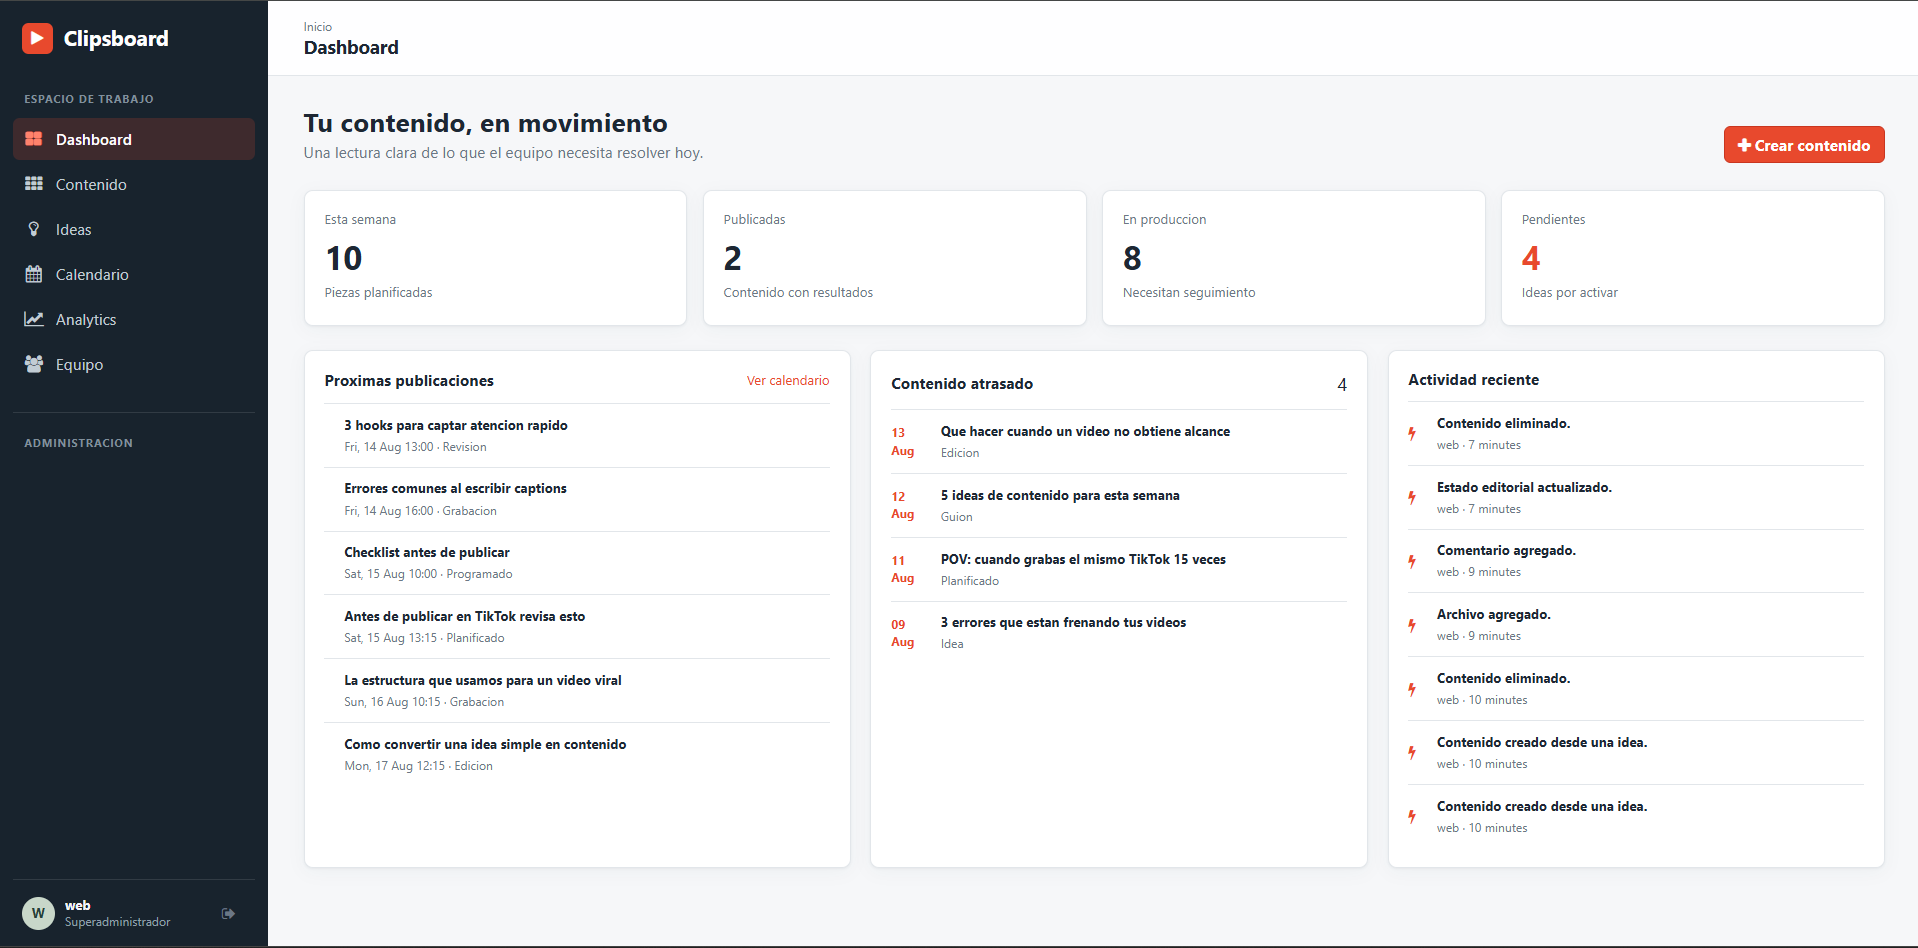This screenshot has width=1918, height=948.
Task: Click bolt icon next to Comentario agregado
Action: click(x=1412, y=561)
